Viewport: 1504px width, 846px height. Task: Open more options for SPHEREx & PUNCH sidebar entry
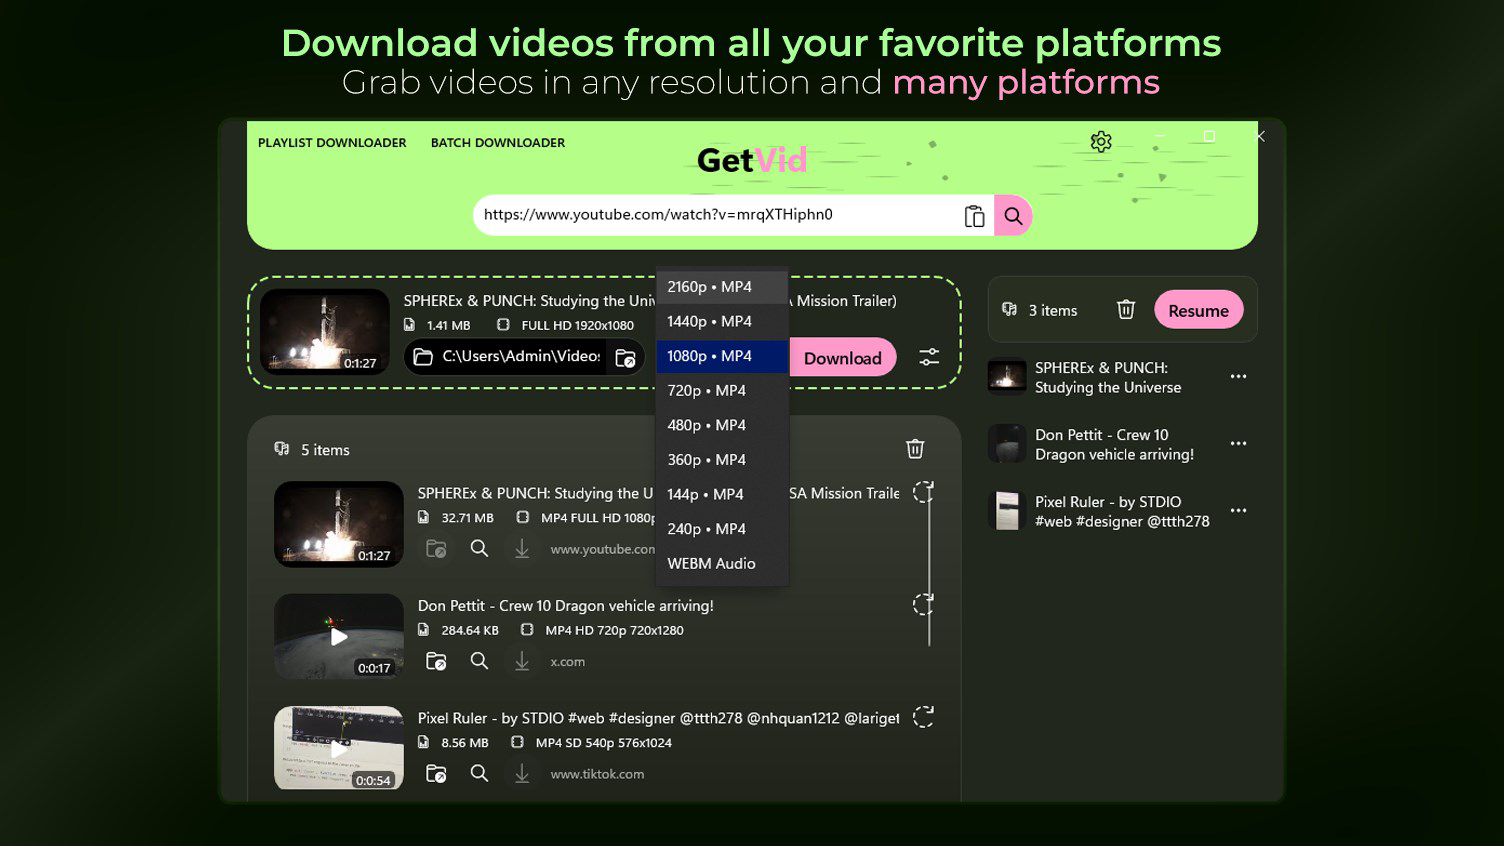click(x=1238, y=376)
